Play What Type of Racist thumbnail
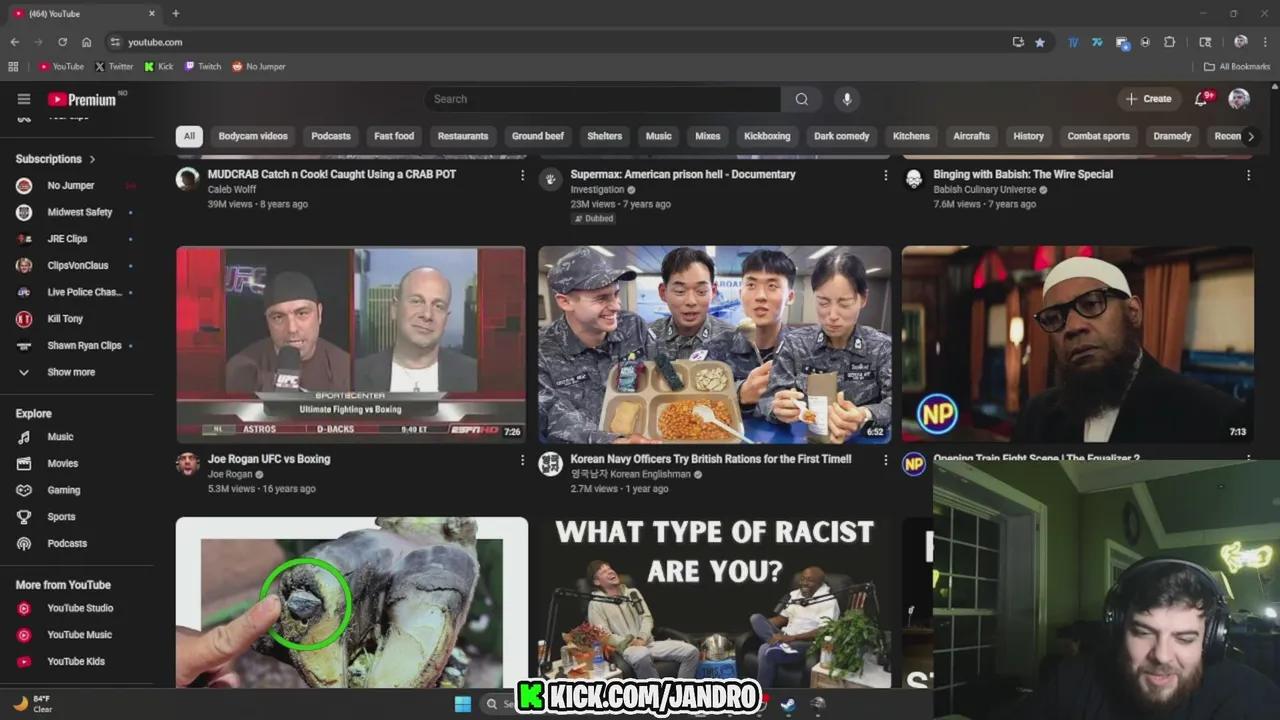1280x720 pixels. pyautogui.click(x=714, y=602)
